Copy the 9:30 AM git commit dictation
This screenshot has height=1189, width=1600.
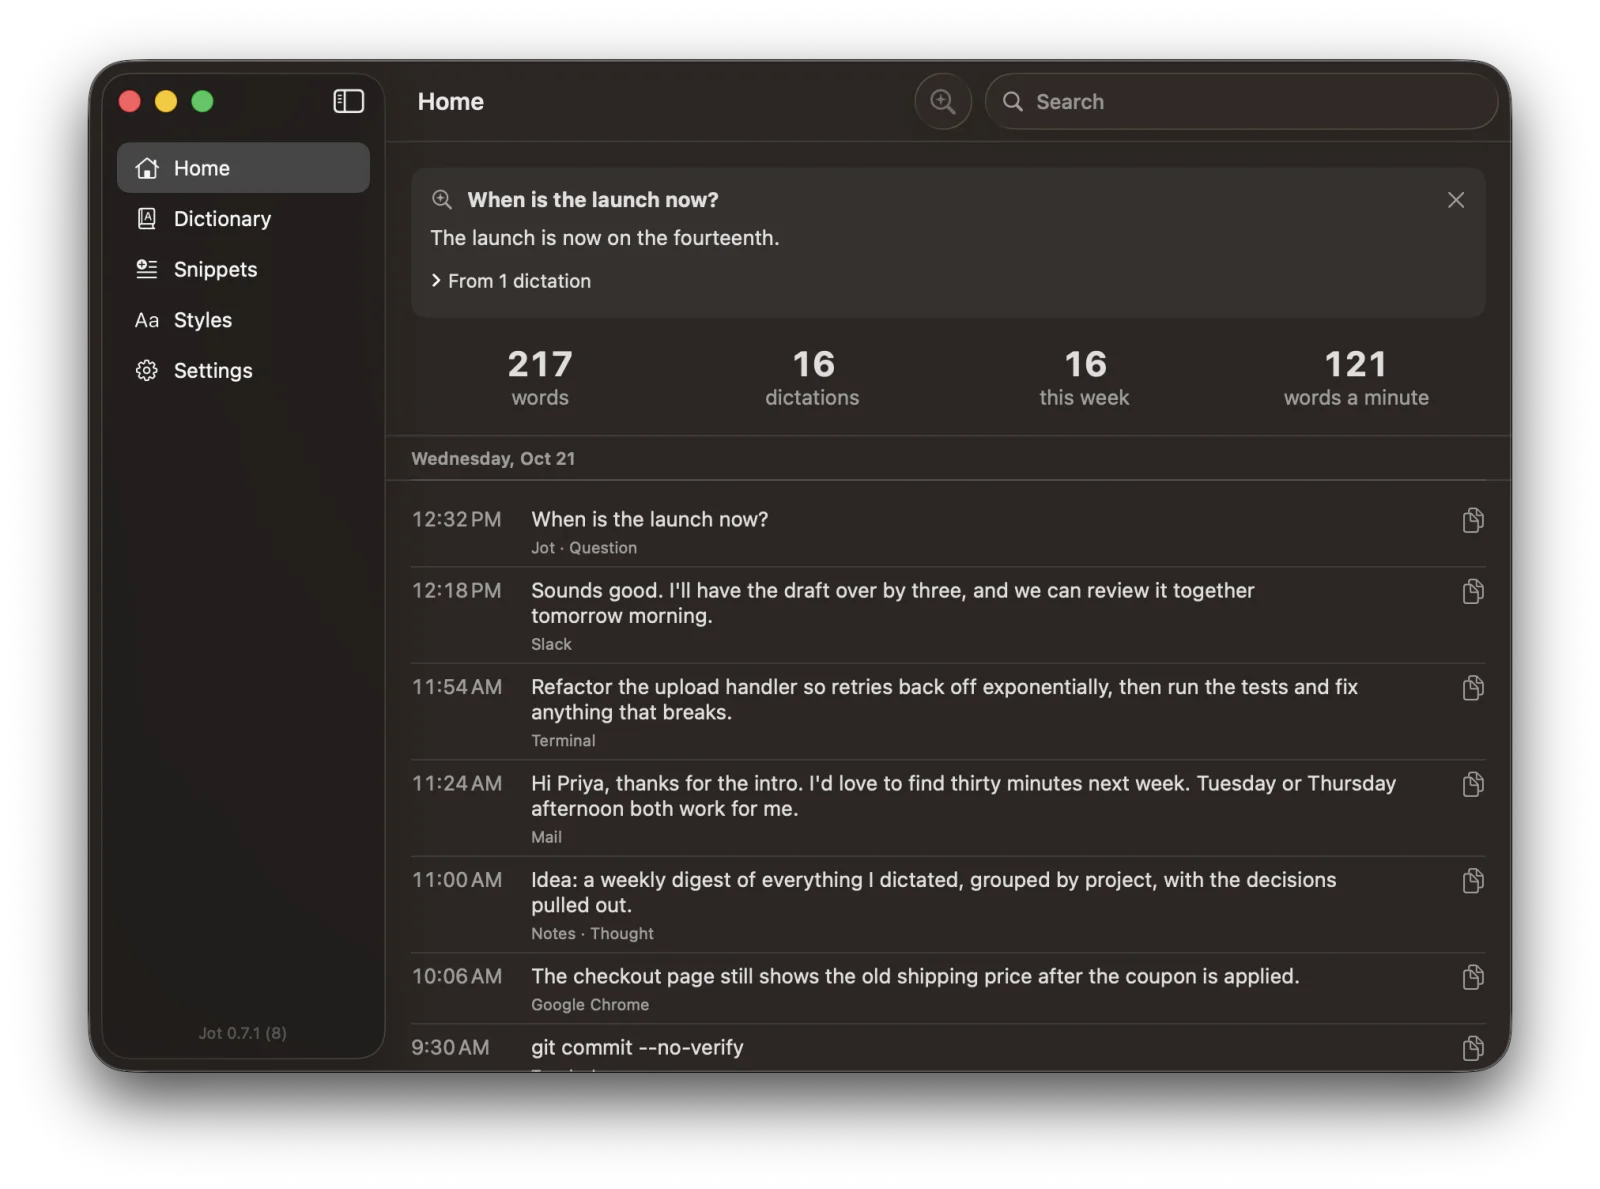point(1472,1048)
